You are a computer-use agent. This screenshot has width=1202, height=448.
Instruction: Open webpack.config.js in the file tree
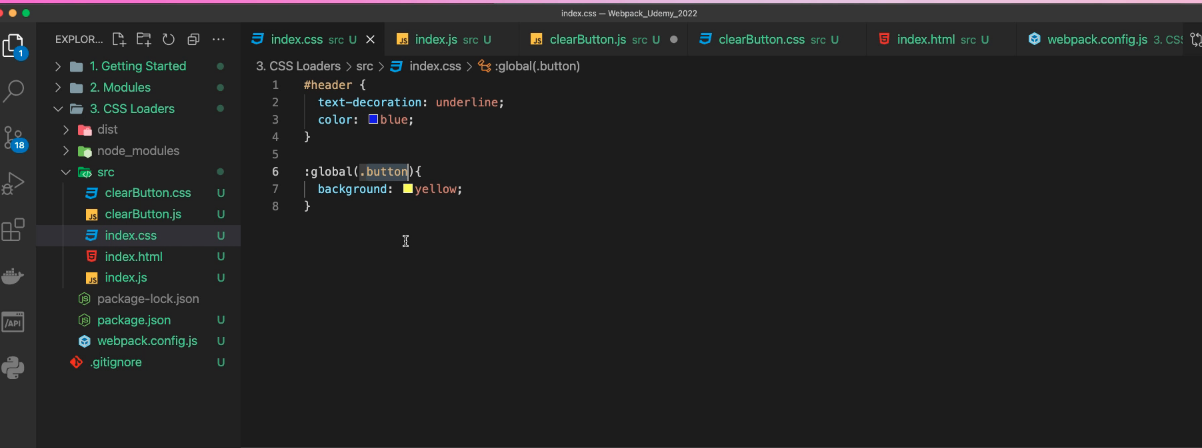pyautogui.click(x=138, y=341)
